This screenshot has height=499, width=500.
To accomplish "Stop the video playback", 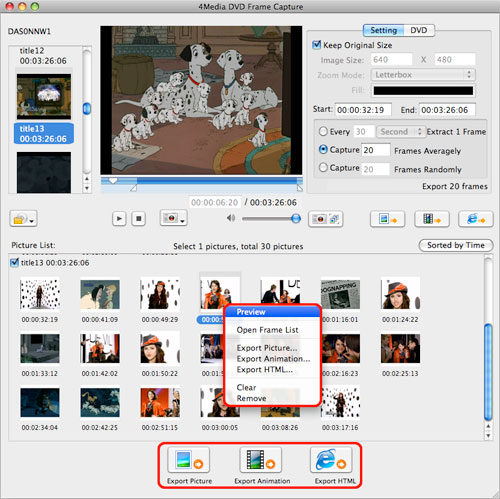I will click(138, 219).
